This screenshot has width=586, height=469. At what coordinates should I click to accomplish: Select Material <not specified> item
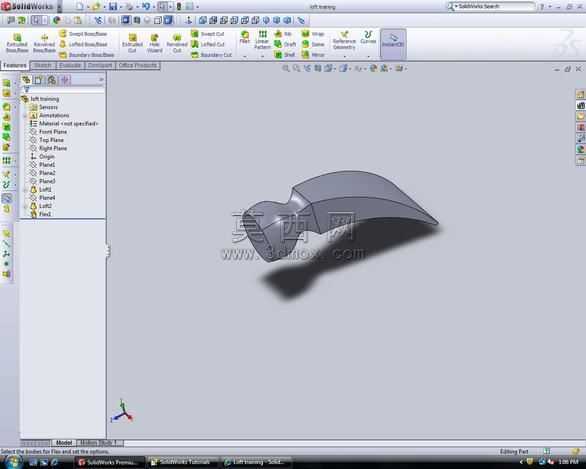tap(64, 124)
